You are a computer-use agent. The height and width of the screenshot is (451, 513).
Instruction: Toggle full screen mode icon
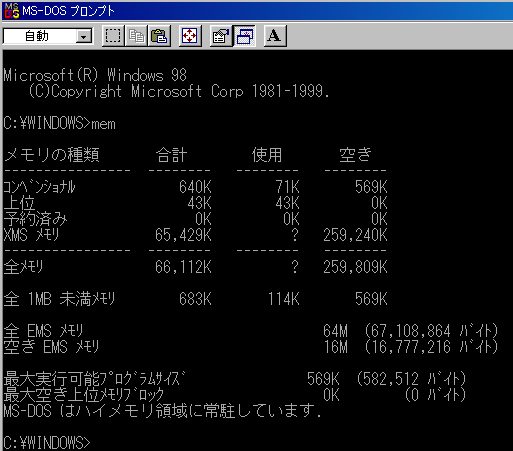[190, 36]
